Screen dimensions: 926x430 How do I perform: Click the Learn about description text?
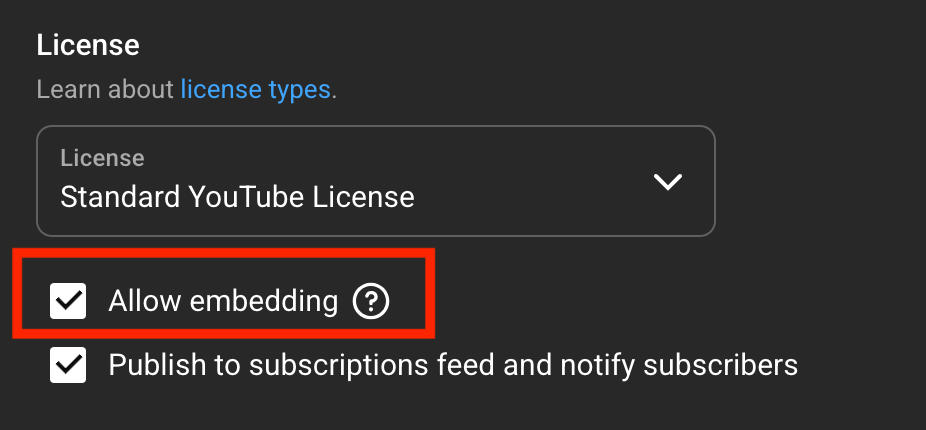coord(106,89)
